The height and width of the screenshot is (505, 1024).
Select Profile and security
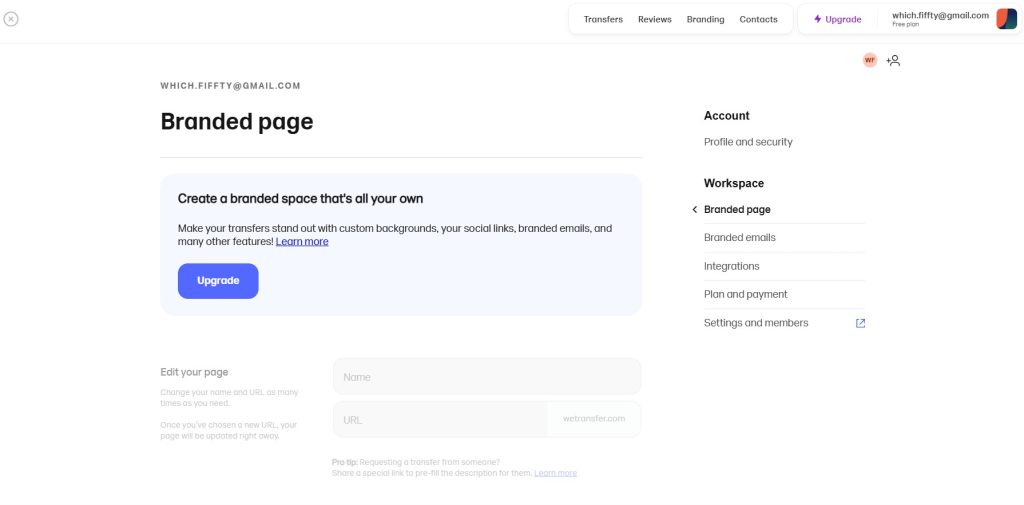click(x=748, y=142)
